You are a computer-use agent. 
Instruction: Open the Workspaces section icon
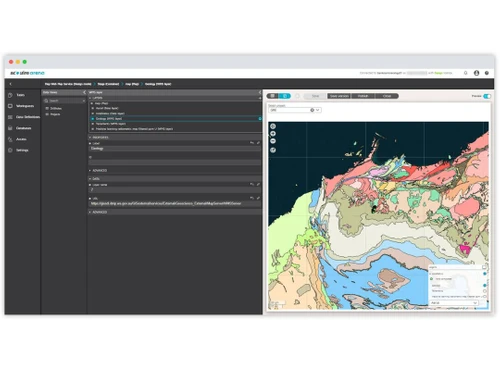[x=10, y=106]
